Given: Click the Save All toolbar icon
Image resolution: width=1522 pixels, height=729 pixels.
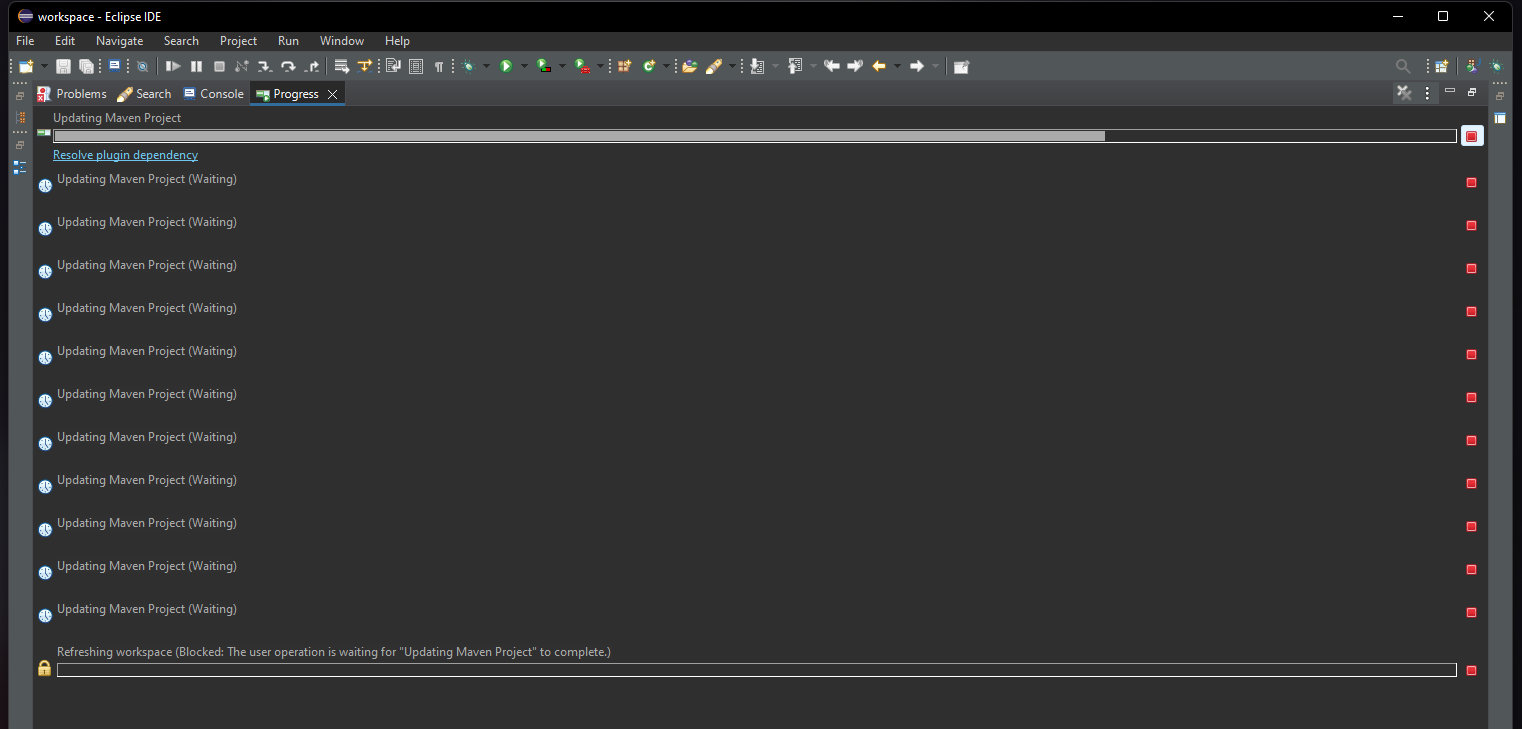Looking at the screenshot, I should (86, 66).
